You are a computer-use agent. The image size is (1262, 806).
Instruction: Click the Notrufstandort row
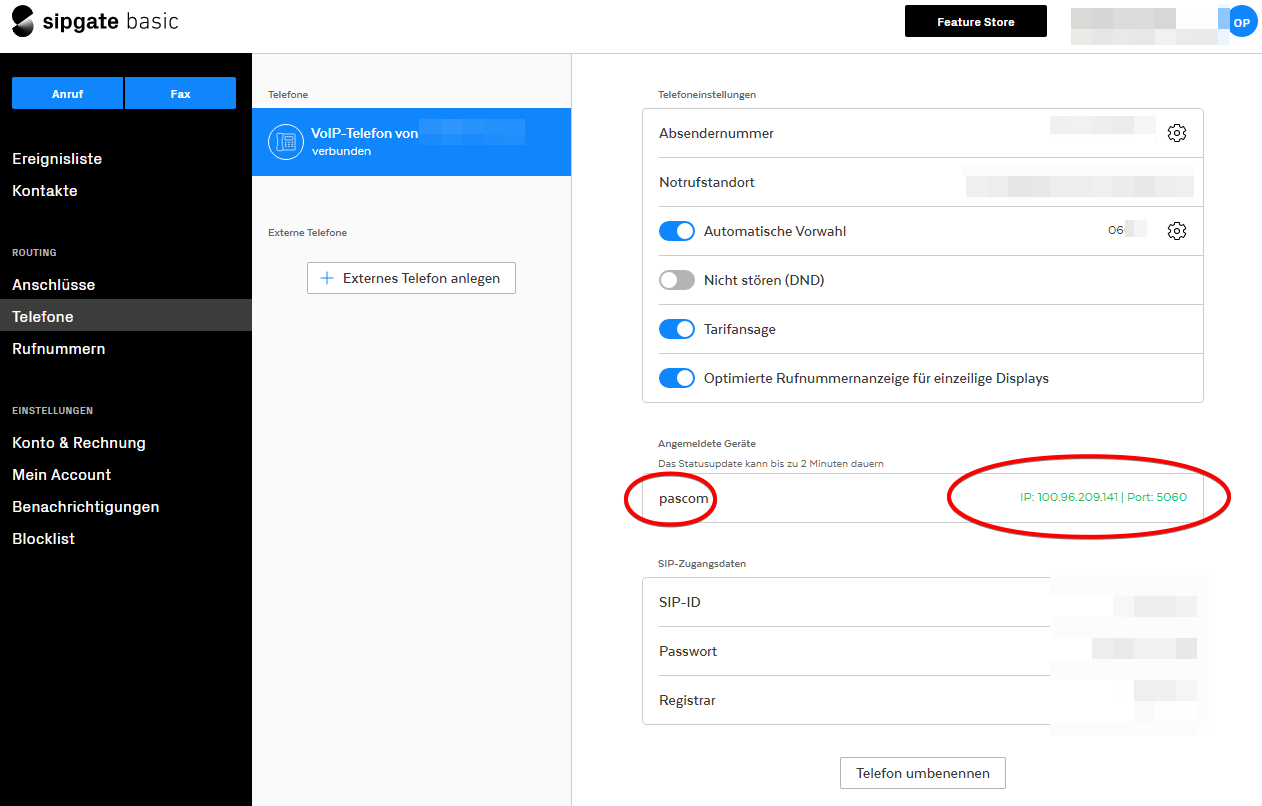coord(923,182)
